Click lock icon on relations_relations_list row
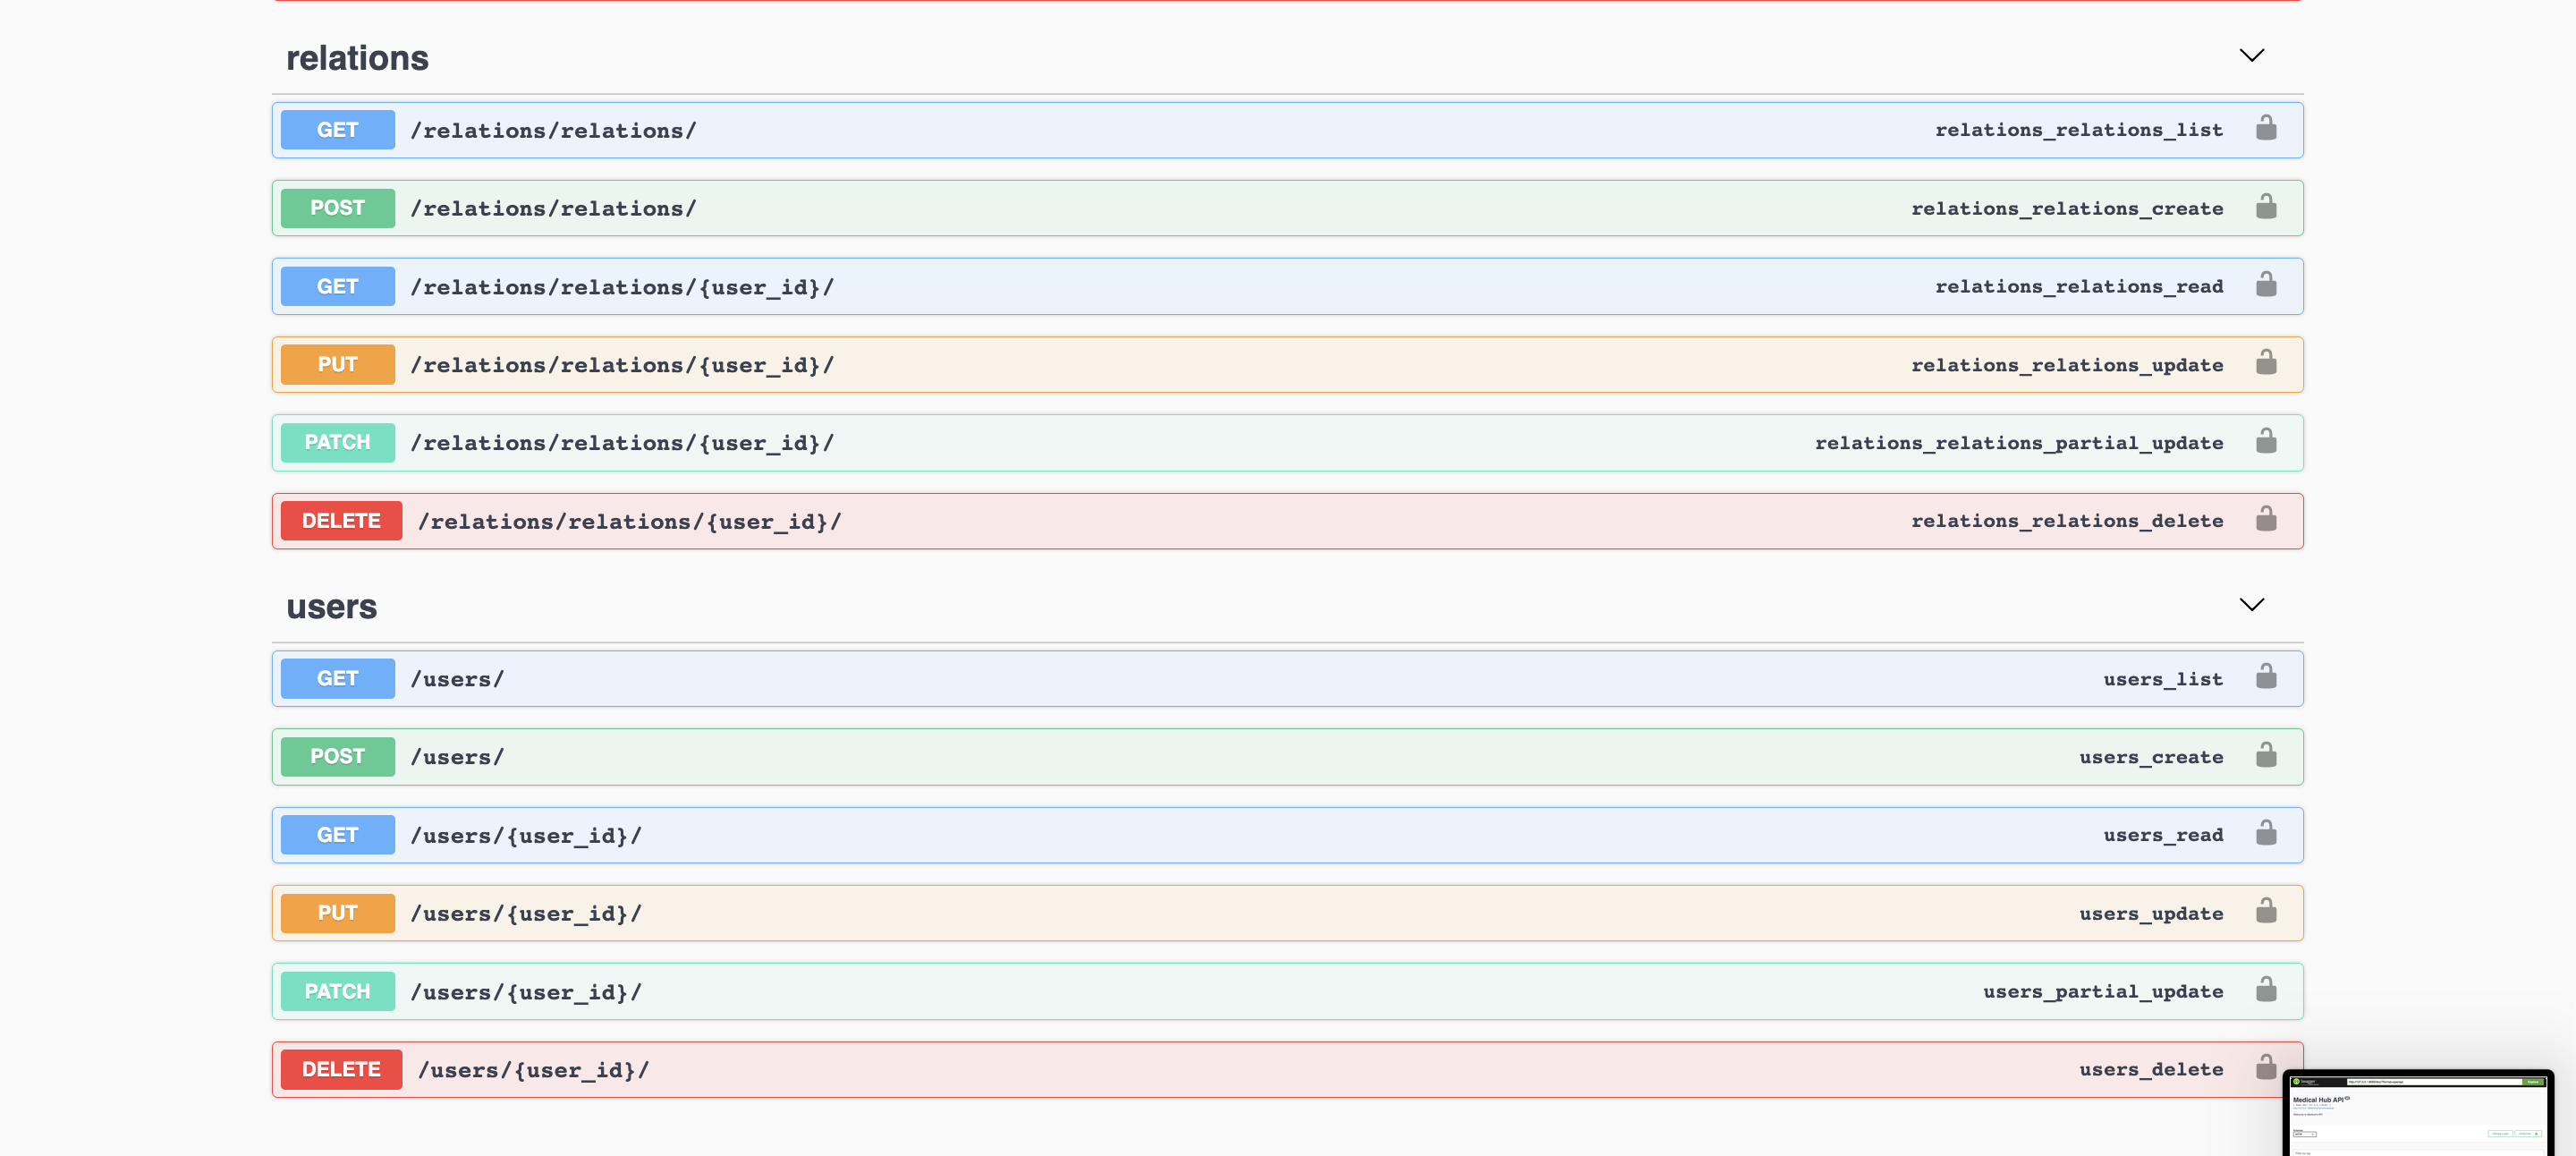Screen dimensions: 2576x1156 coord(2266,129)
